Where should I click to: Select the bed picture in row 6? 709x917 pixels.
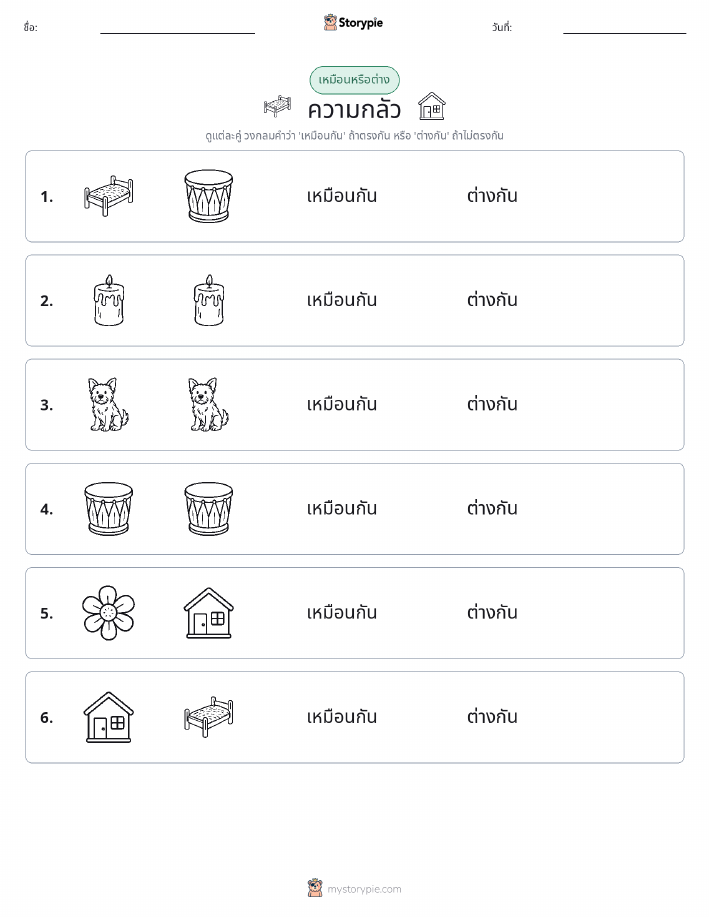[208, 717]
